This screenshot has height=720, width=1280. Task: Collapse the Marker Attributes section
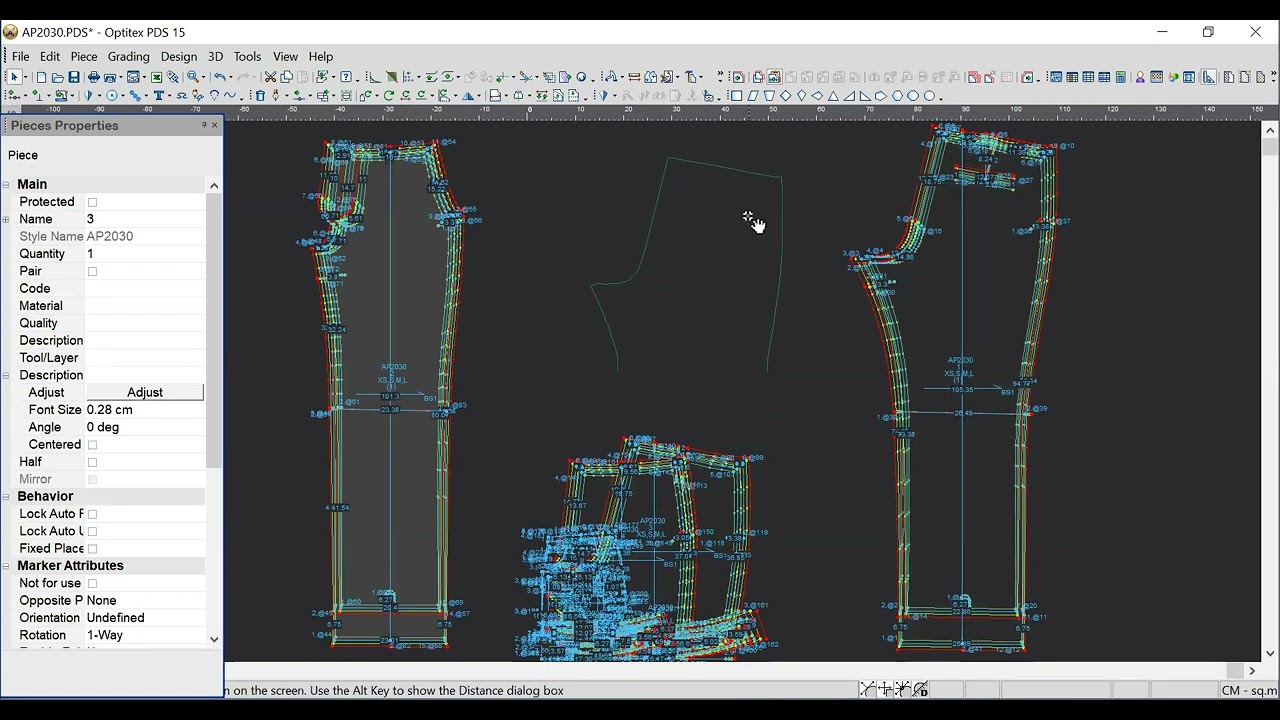coord(6,566)
